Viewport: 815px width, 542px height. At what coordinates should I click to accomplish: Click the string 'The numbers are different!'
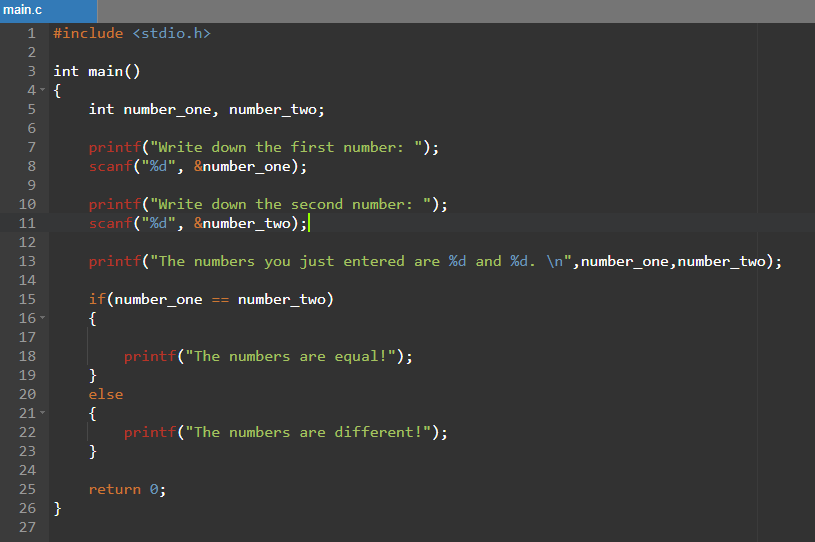(x=308, y=432)
